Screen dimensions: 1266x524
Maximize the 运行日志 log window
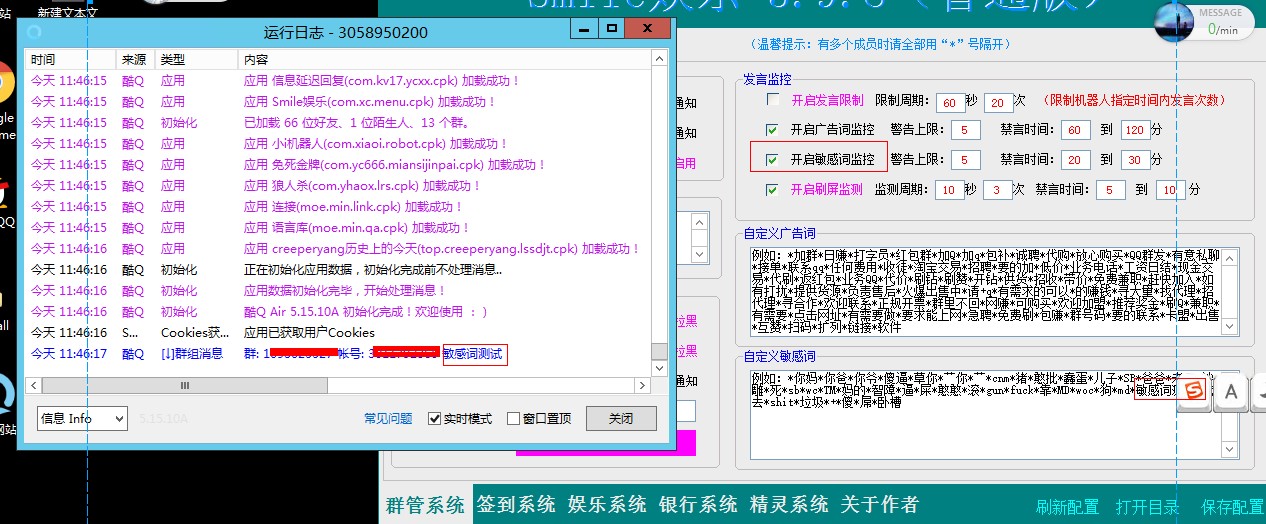(611, 30)
